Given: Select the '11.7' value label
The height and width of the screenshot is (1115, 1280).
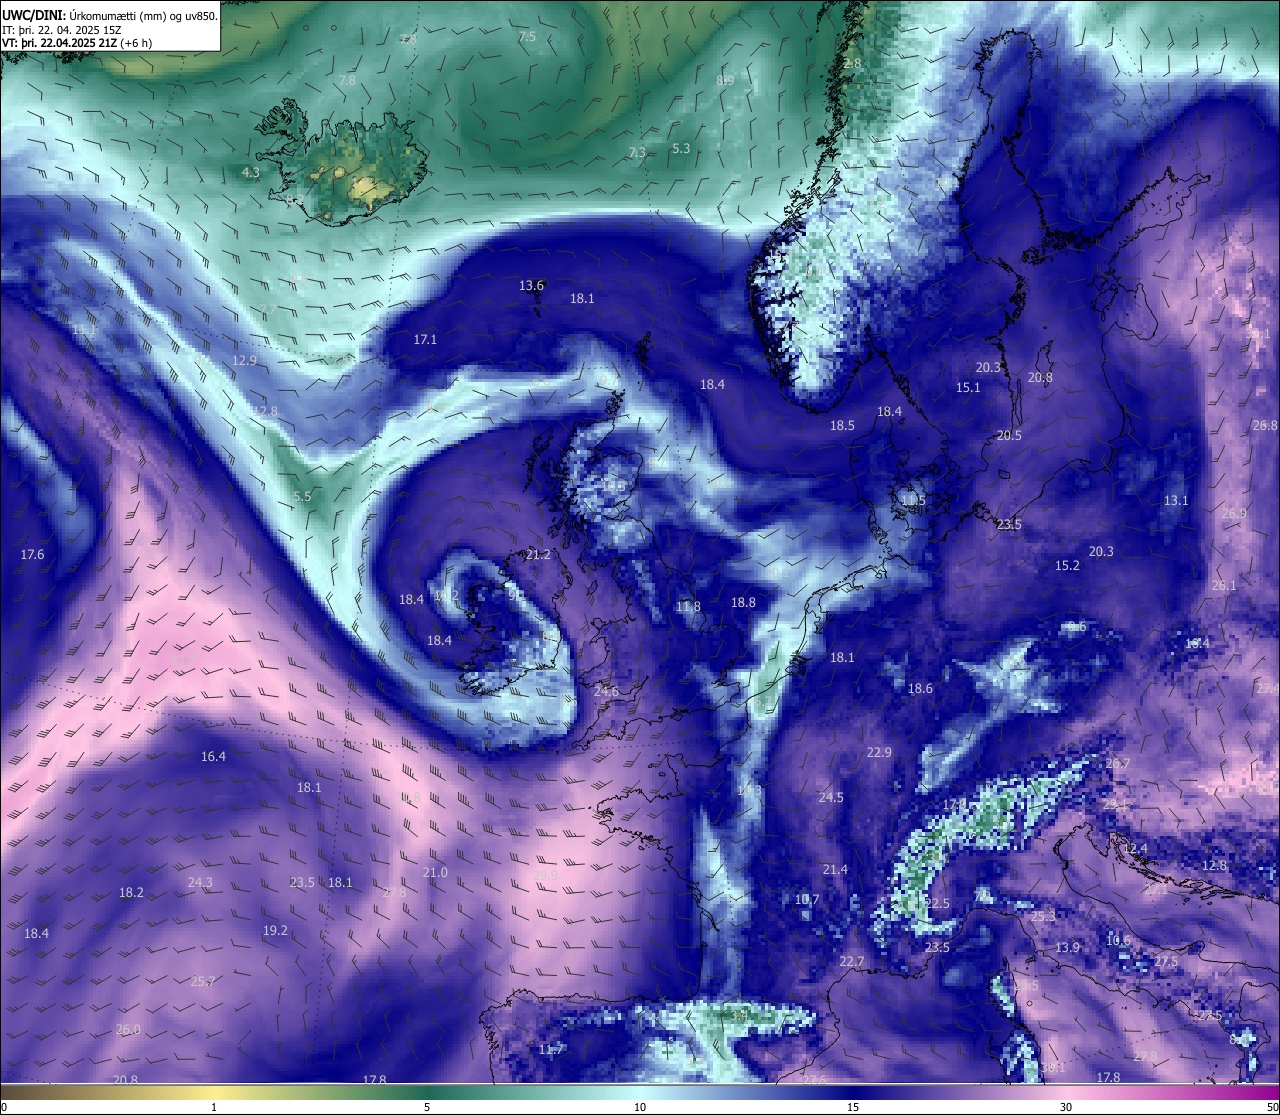Looking at the screenshot, I should [552, 1050].
